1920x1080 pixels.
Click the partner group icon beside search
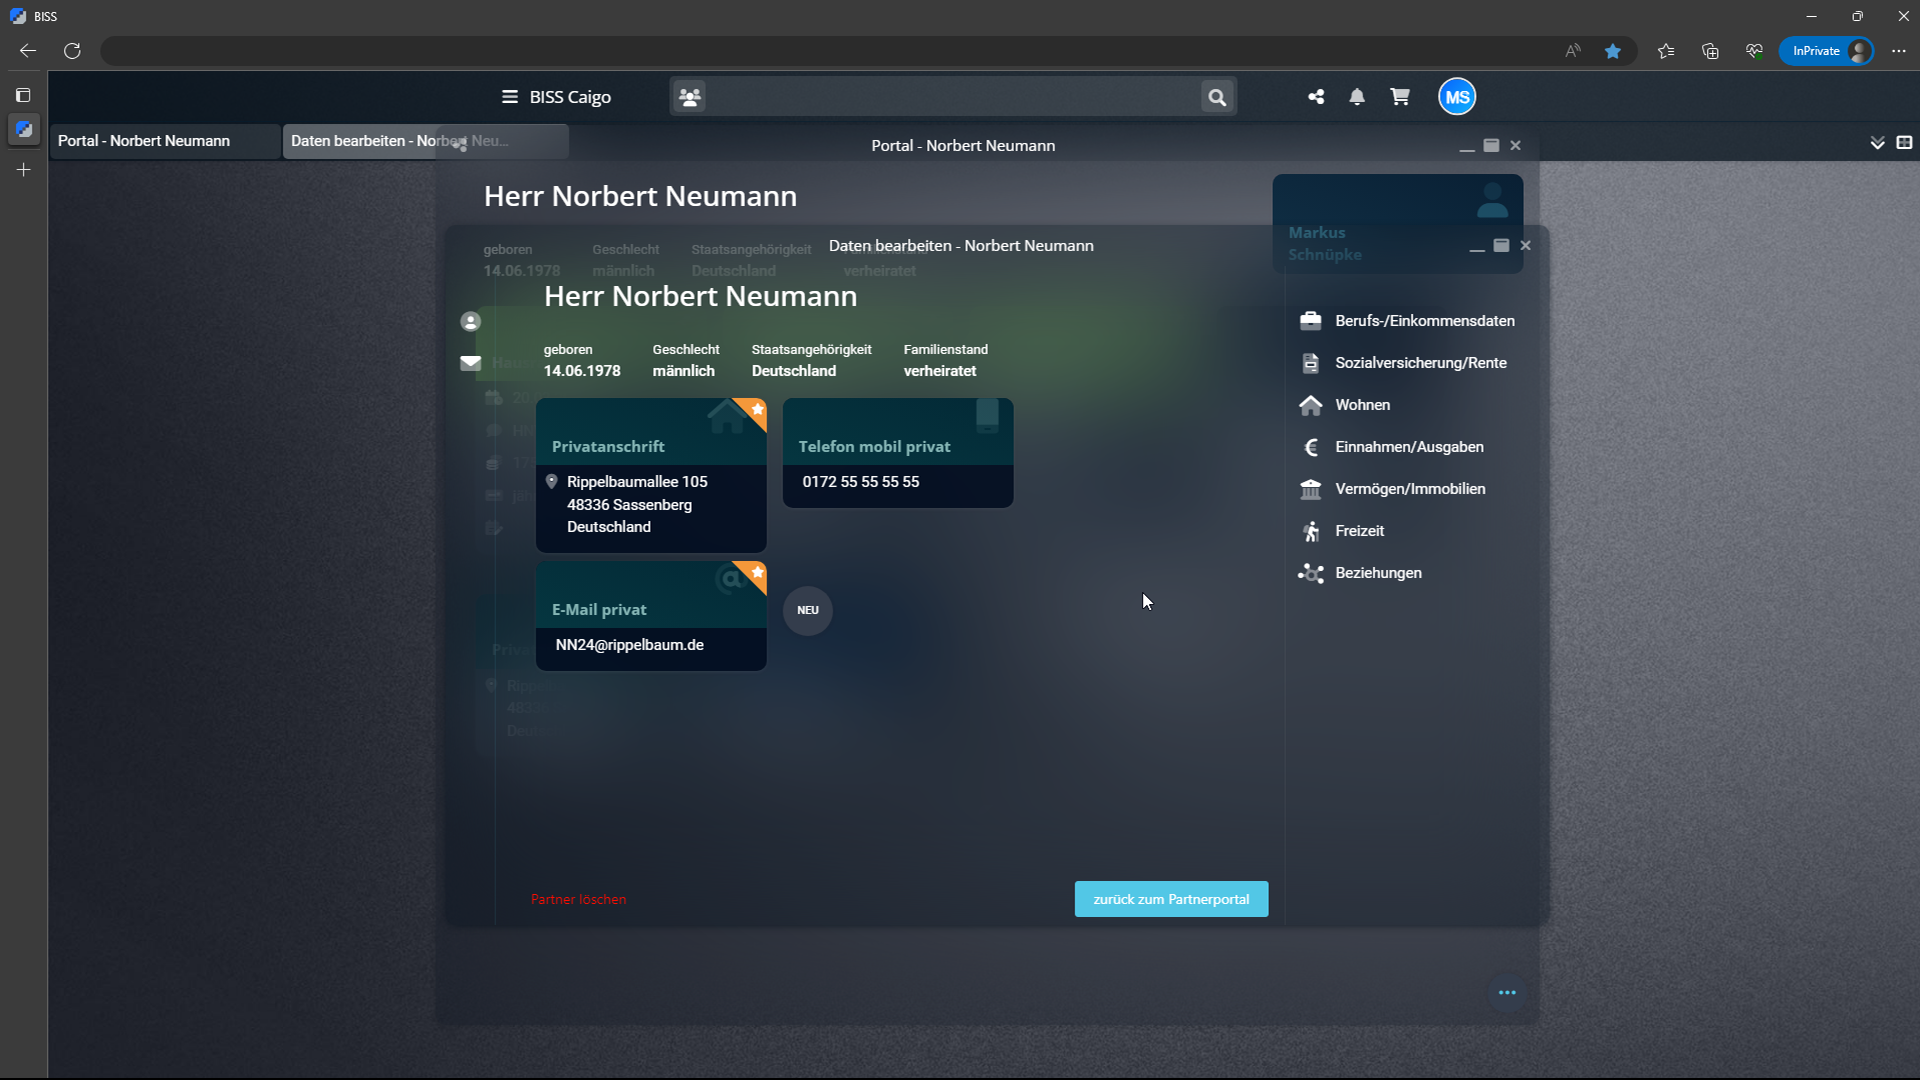click(689, 97)
